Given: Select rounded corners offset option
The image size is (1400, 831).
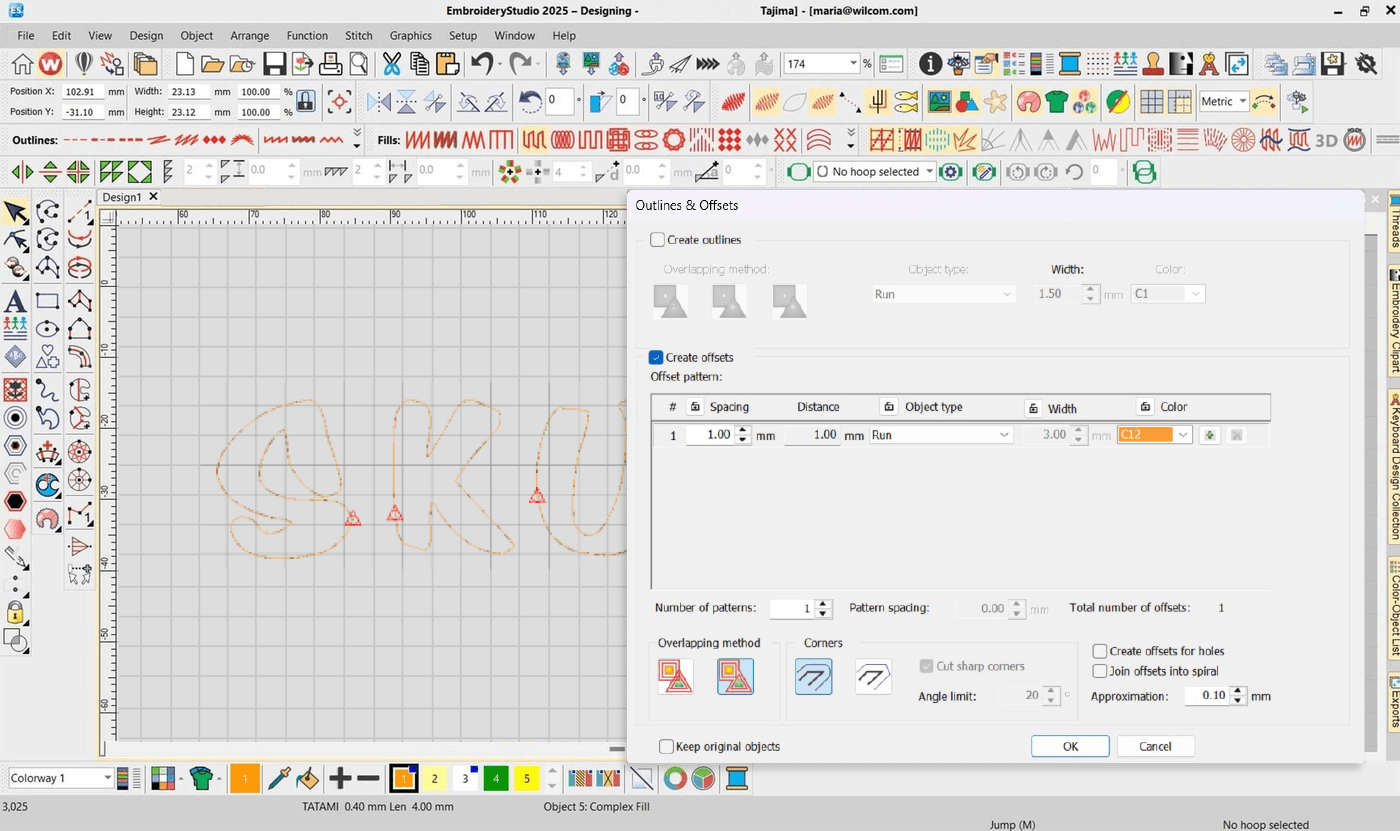Looking at the screenshot, I should pyautogui.click(x=813, y=677).
